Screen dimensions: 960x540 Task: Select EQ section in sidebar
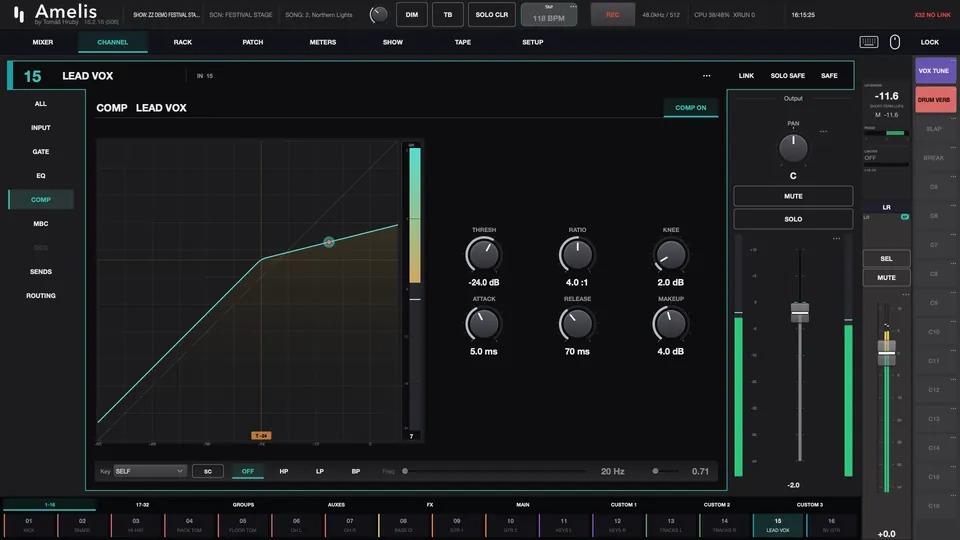(x=40, y=176)
